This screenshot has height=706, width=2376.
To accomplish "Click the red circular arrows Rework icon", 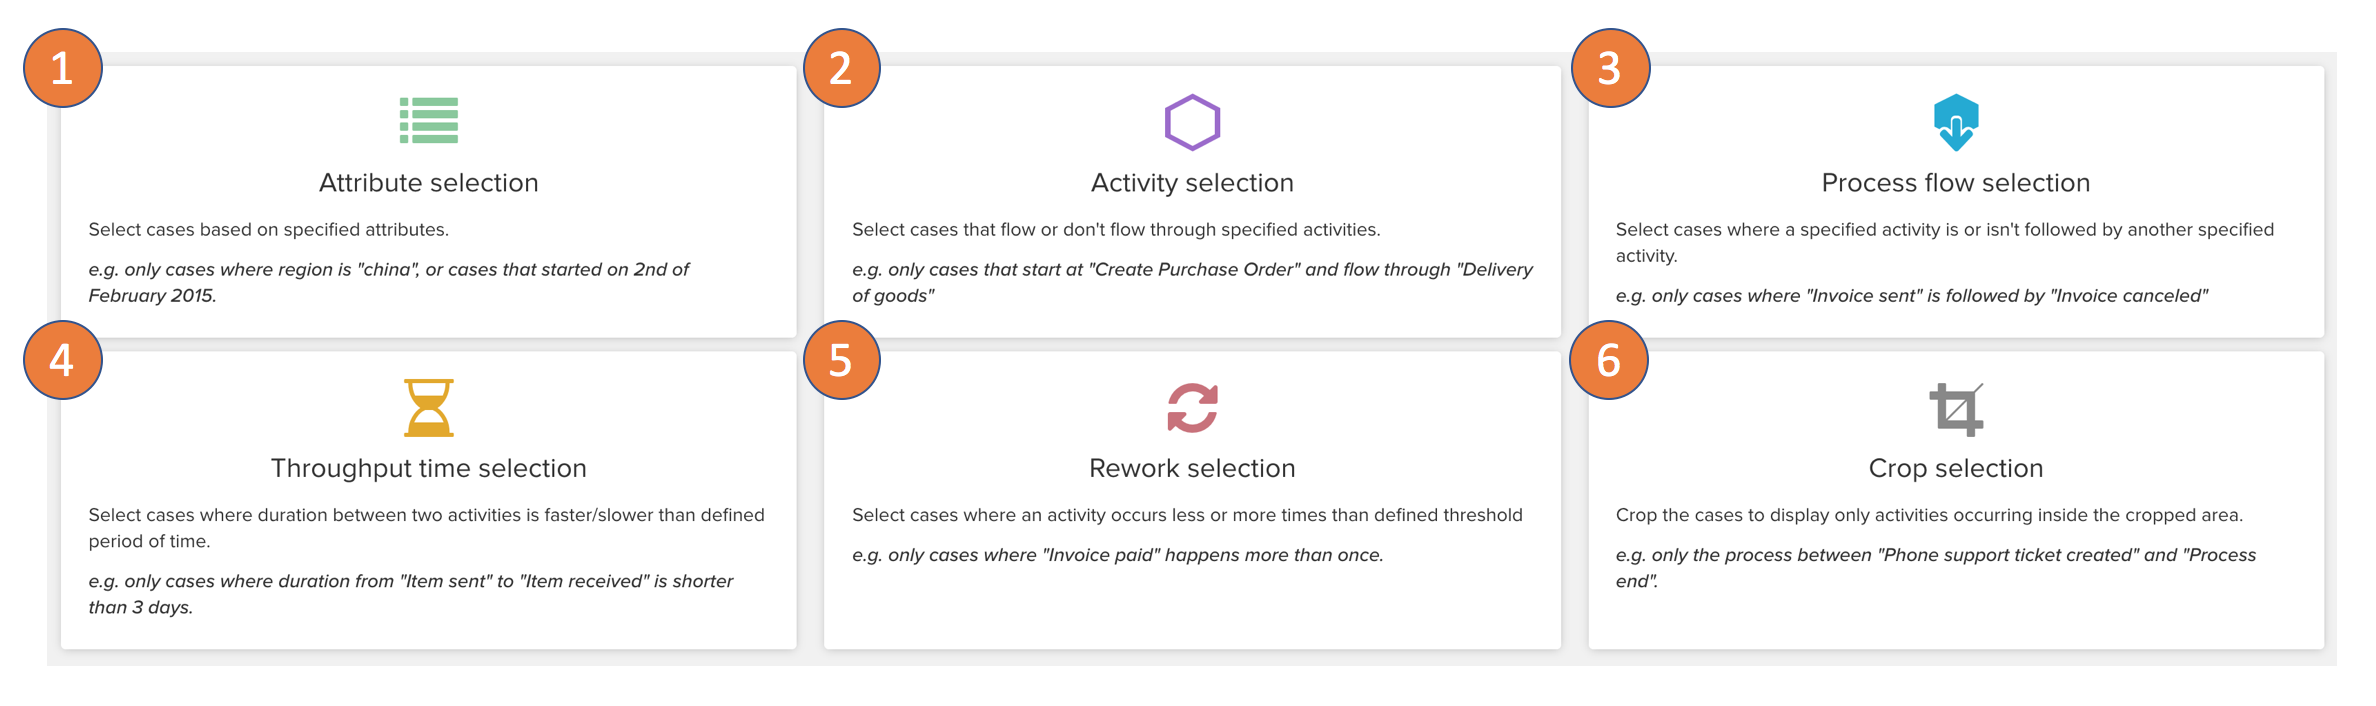I will [x=1192, y=408].
